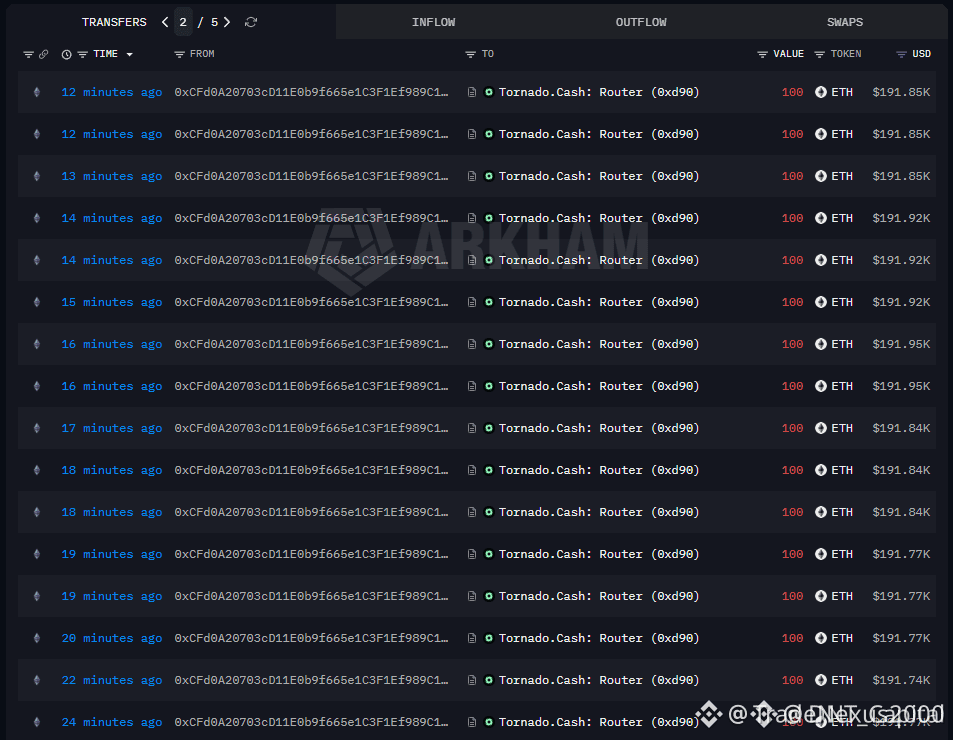Click Ethereum chain icon on 17 minutes row

coord(36,428)
